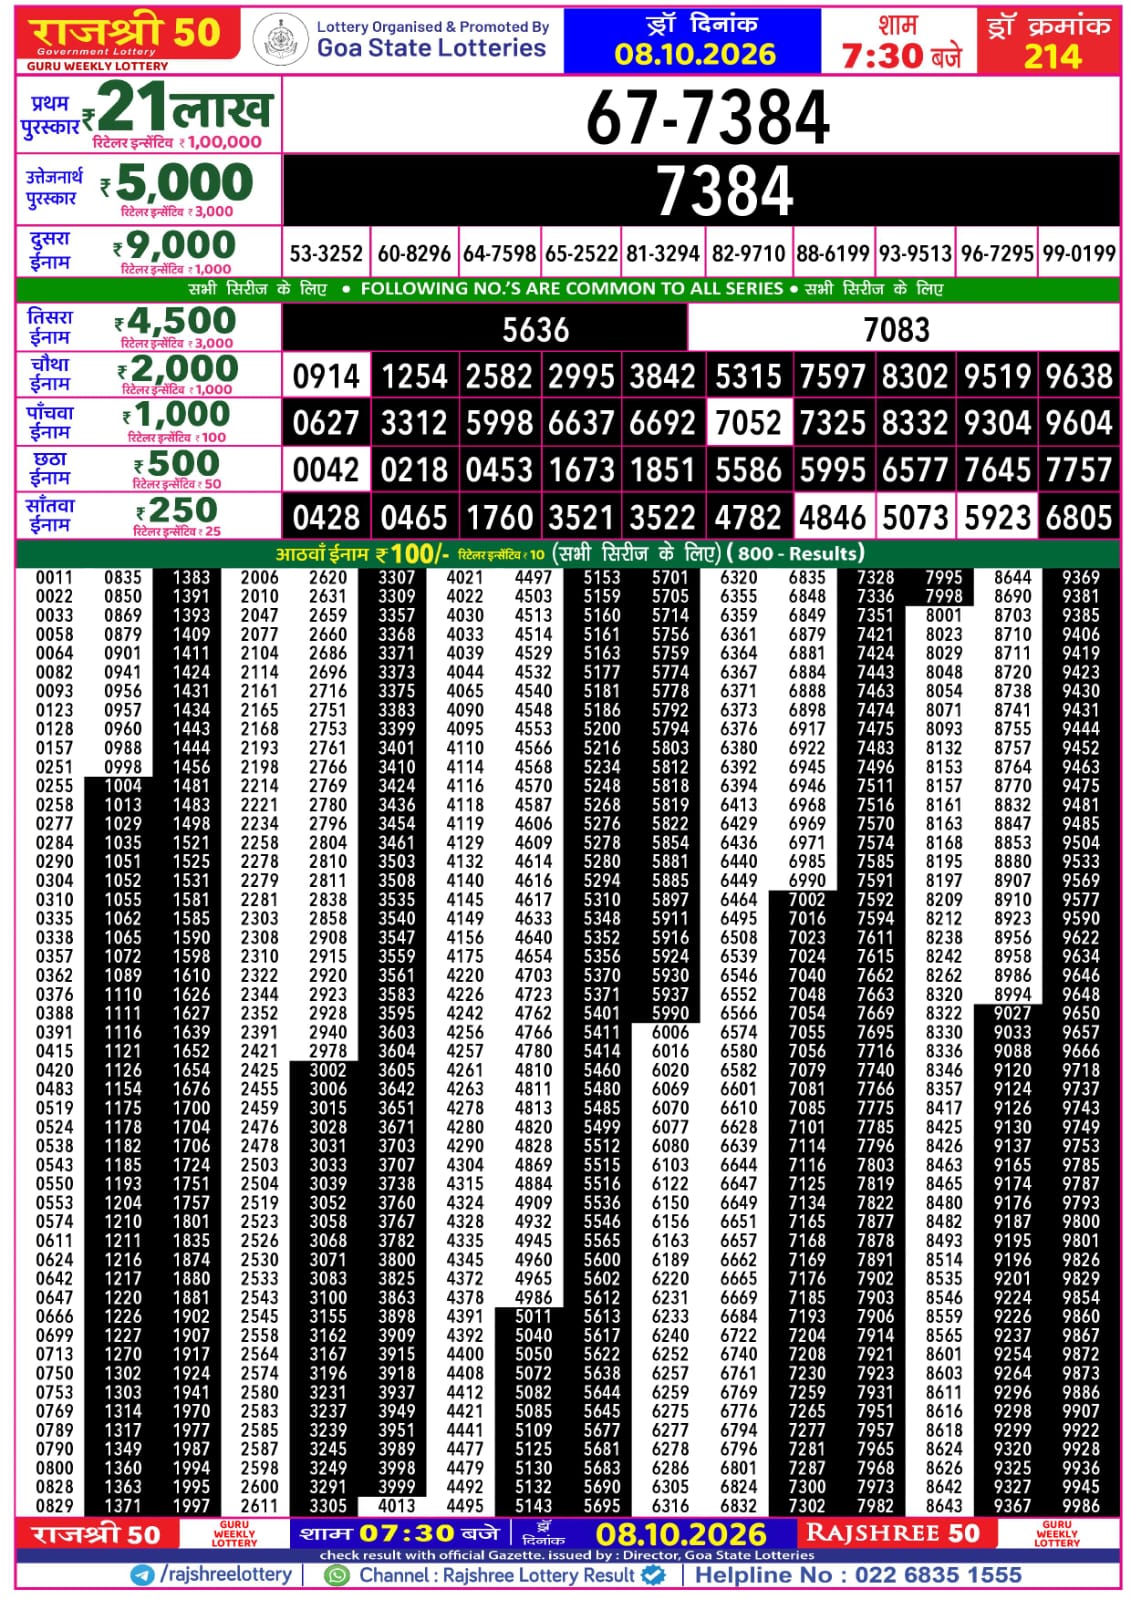
Task: Click the Guru Weekly Lottery badge at footer right
Action: click(1057, 1534)
